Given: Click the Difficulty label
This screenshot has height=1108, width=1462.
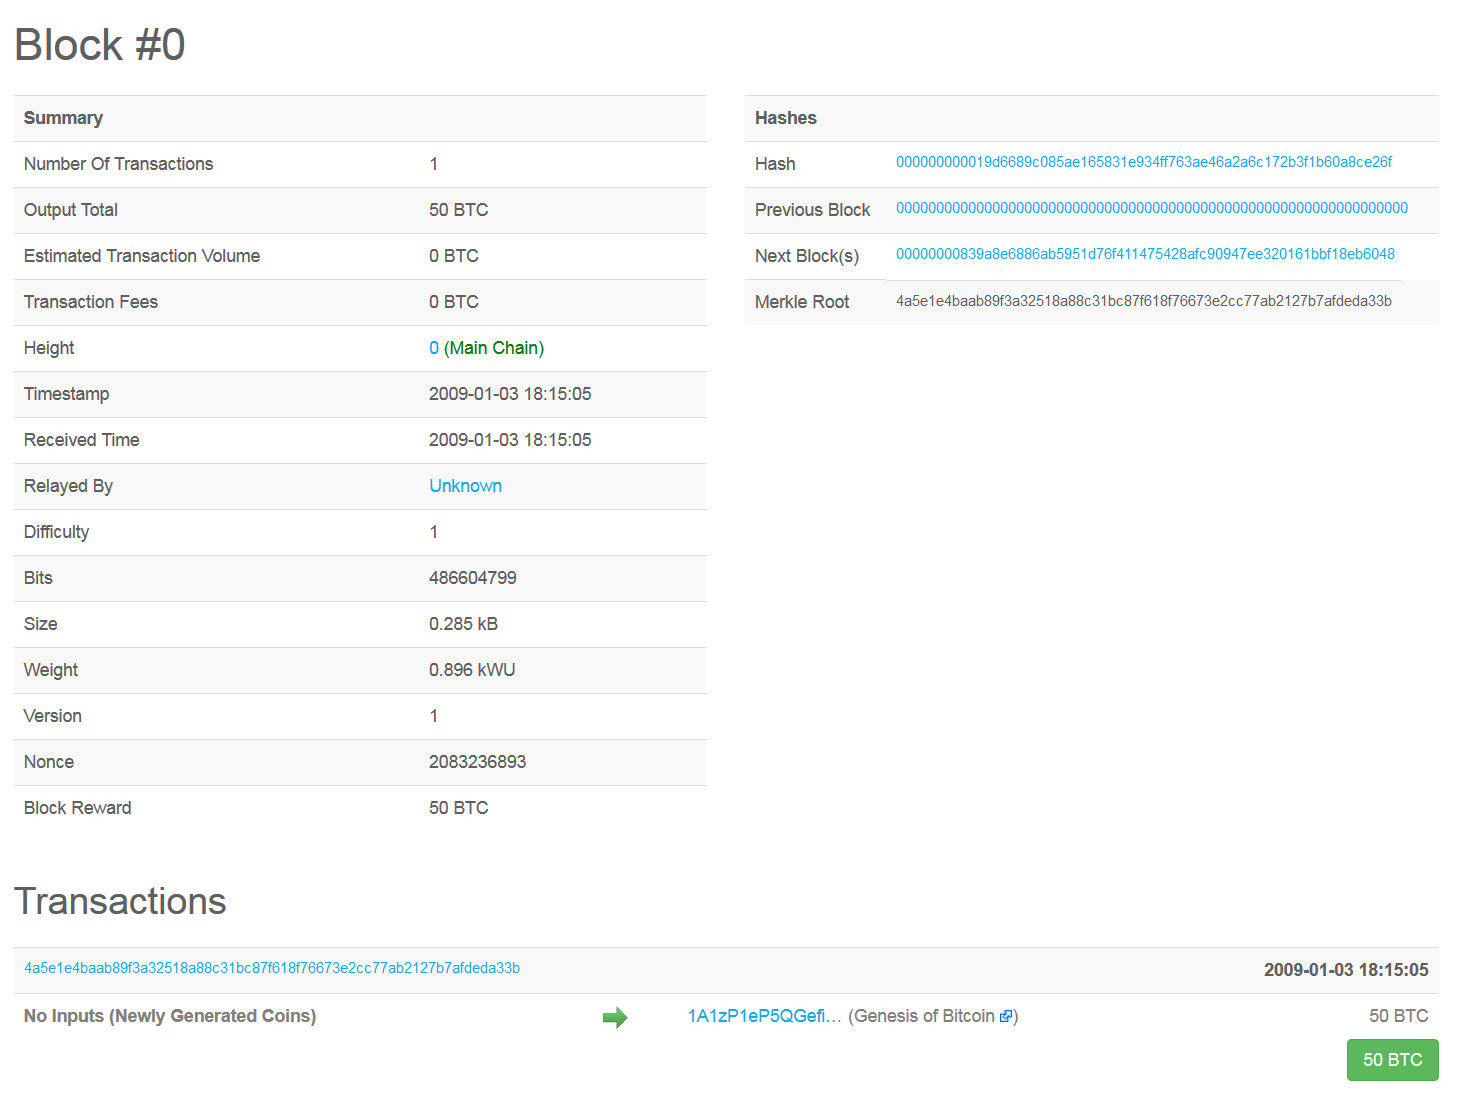Looking at the screenshot, I should tap(57, 532).
